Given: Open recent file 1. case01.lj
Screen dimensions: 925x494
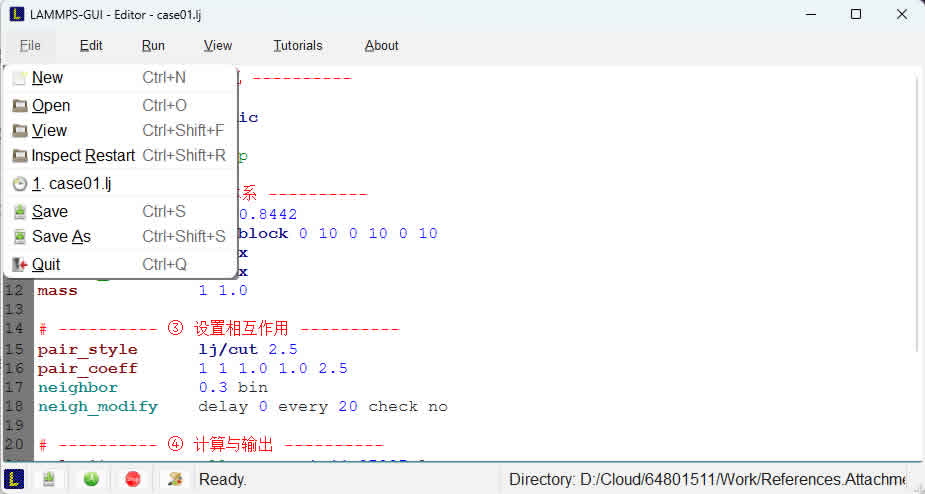Looking at the screenshot, I should (120, 184).
